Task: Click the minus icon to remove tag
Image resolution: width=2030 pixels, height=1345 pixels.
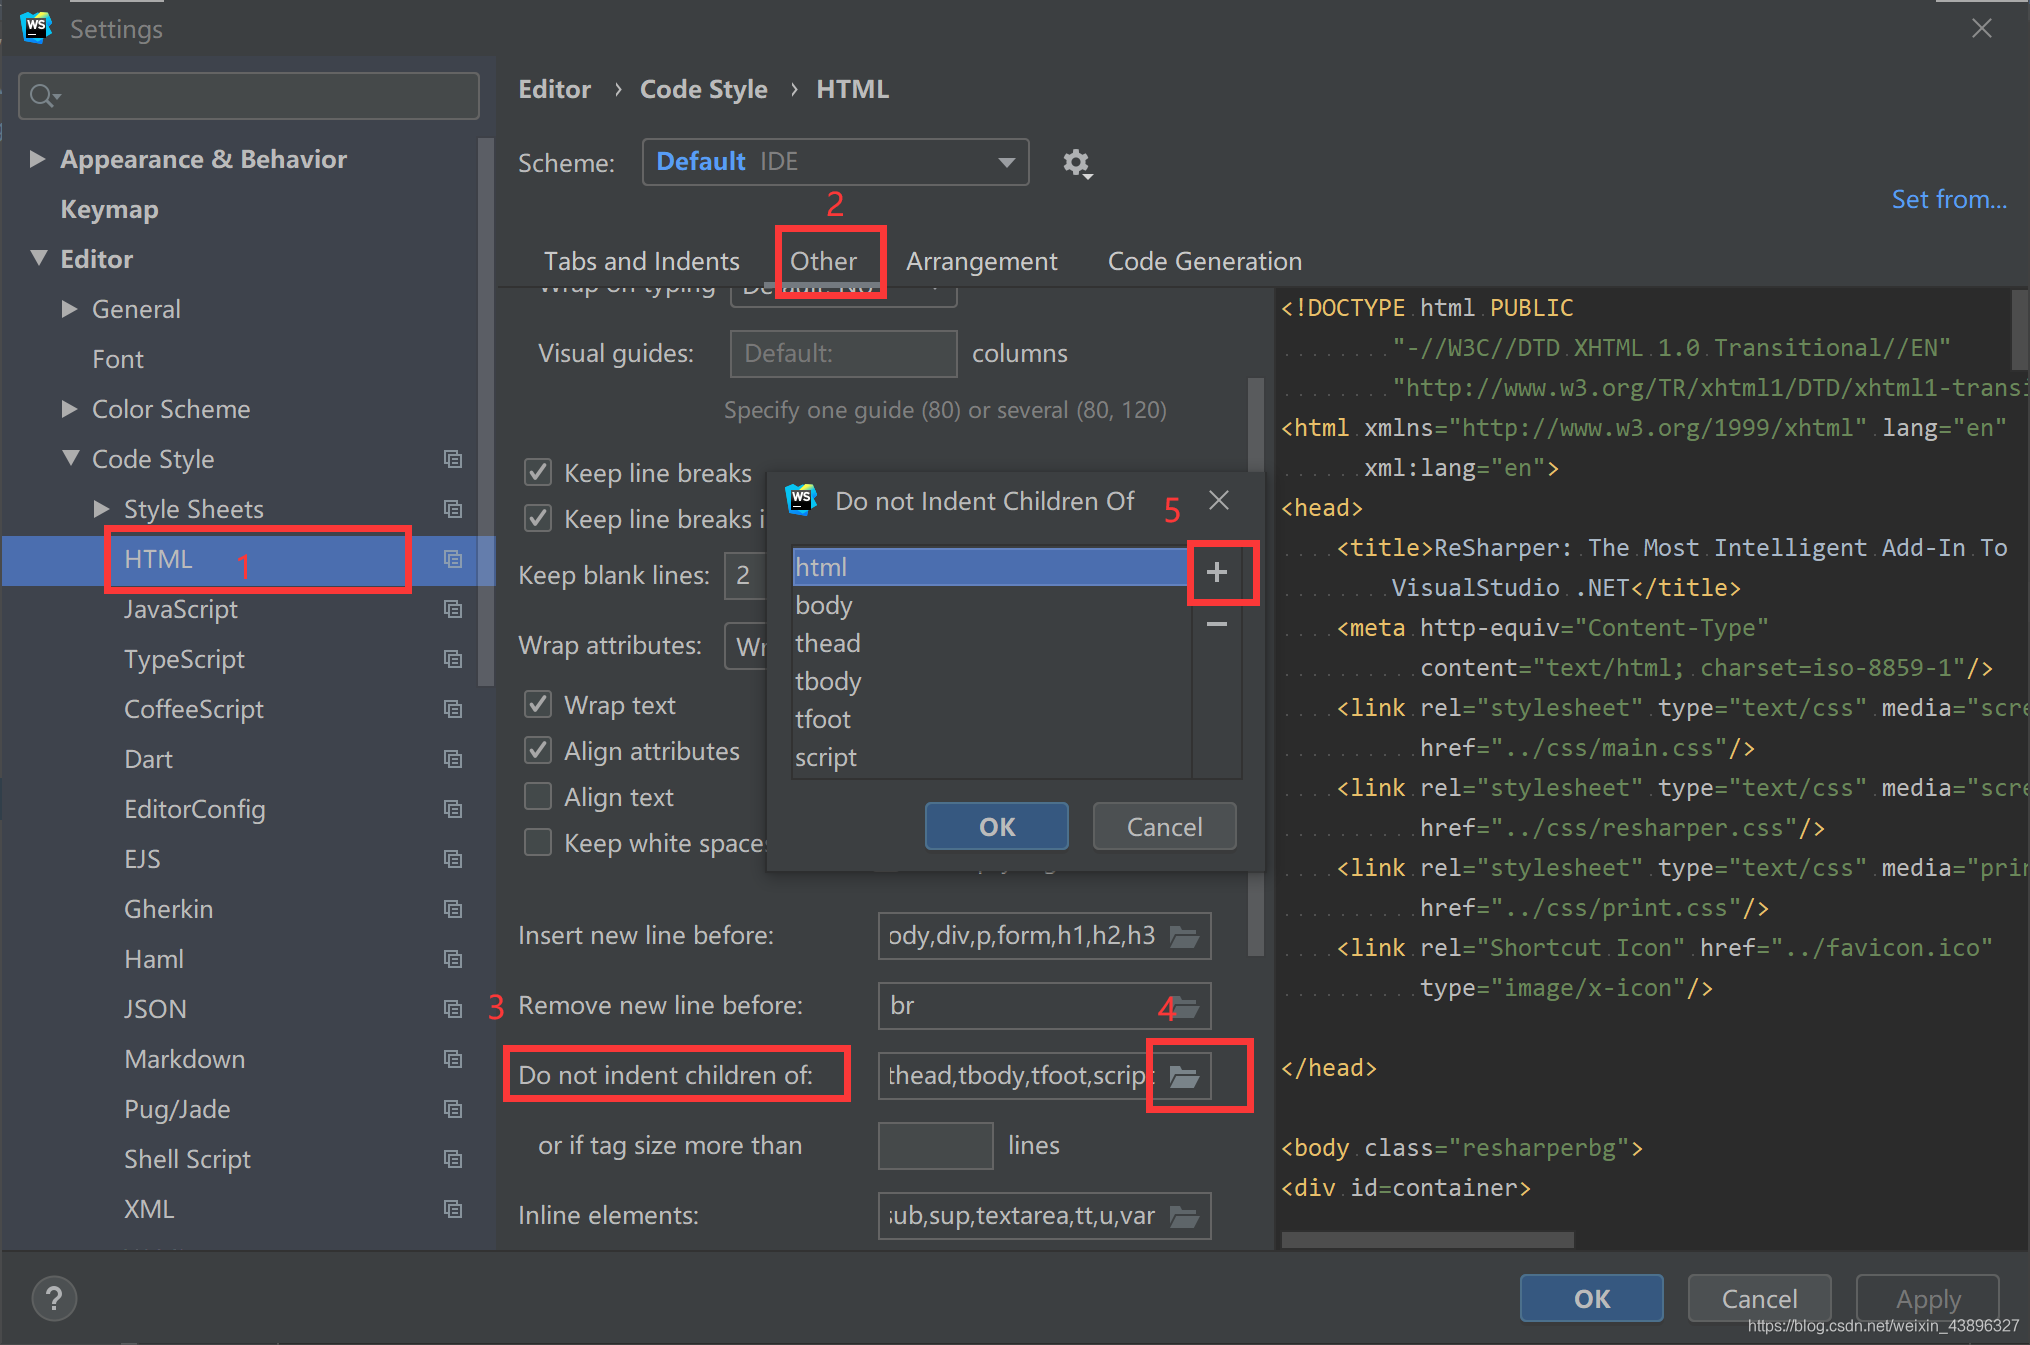Action: point(1216,624)
